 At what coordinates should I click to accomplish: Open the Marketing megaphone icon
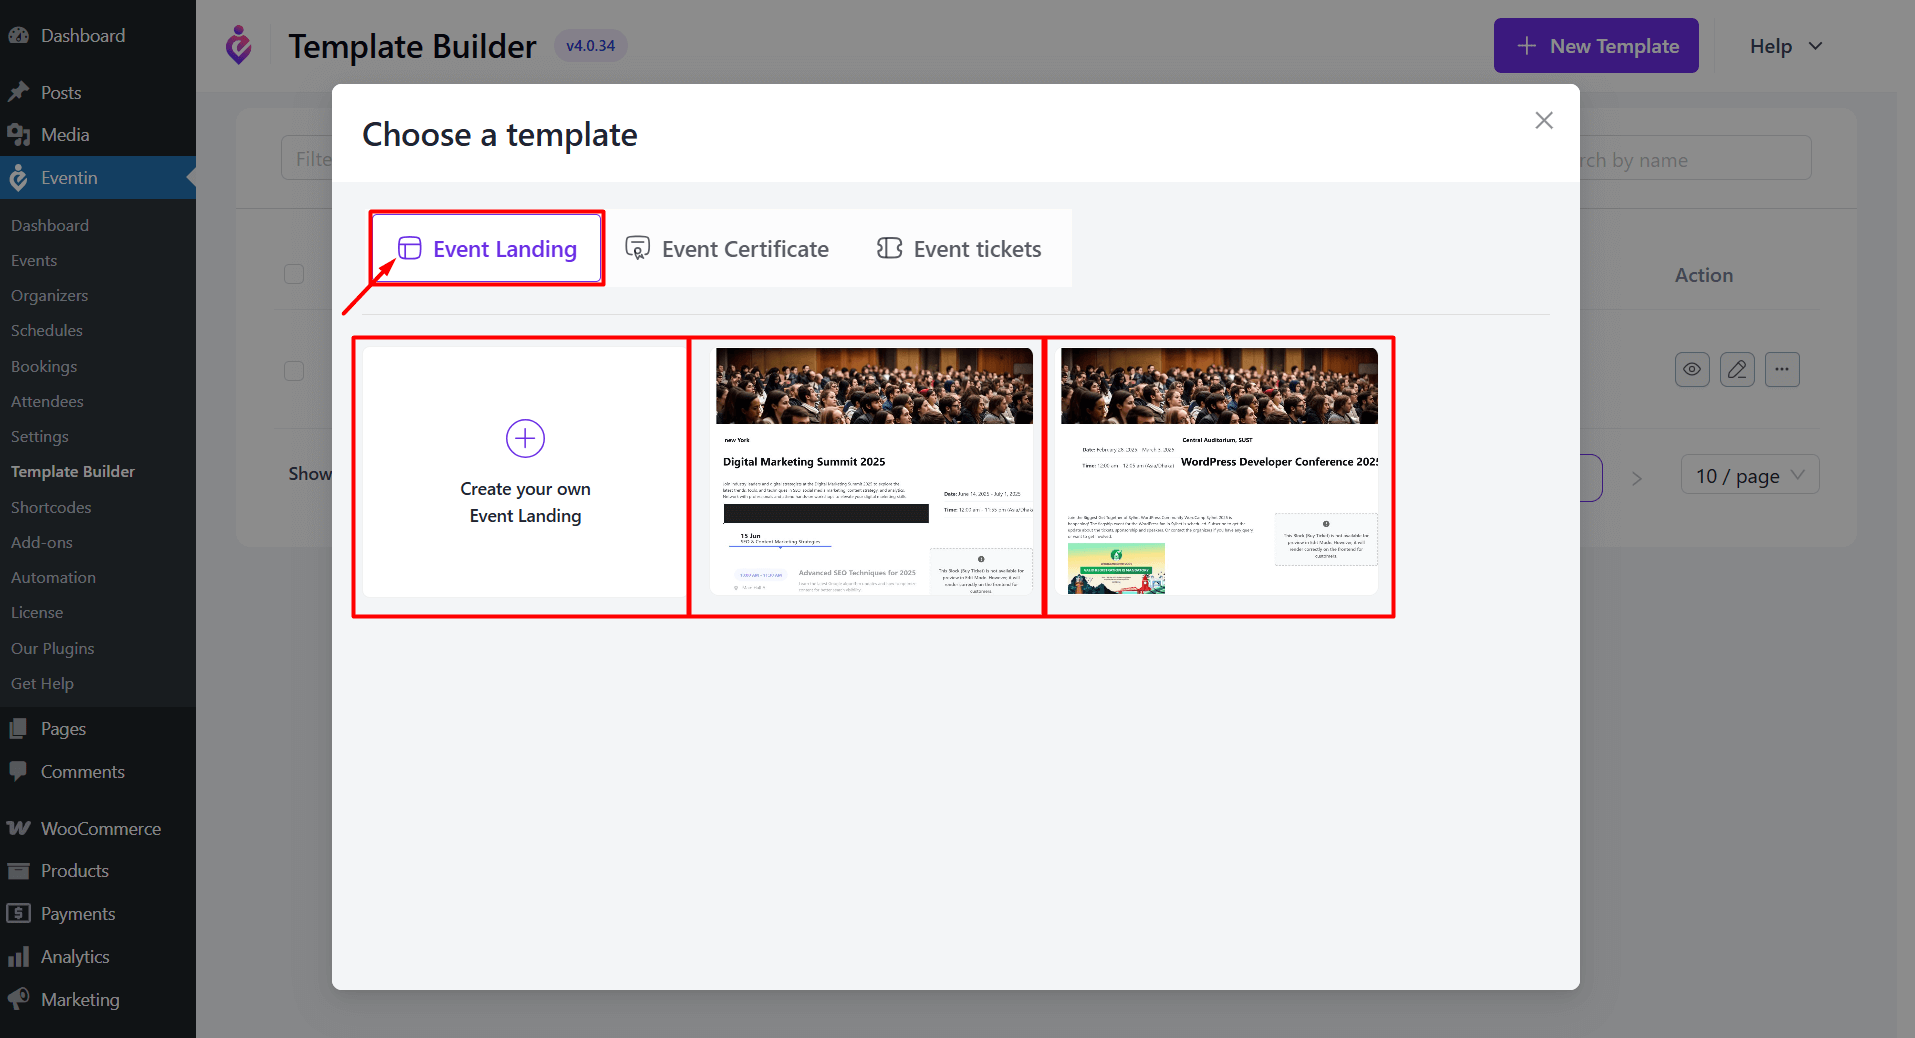point(19,999)
